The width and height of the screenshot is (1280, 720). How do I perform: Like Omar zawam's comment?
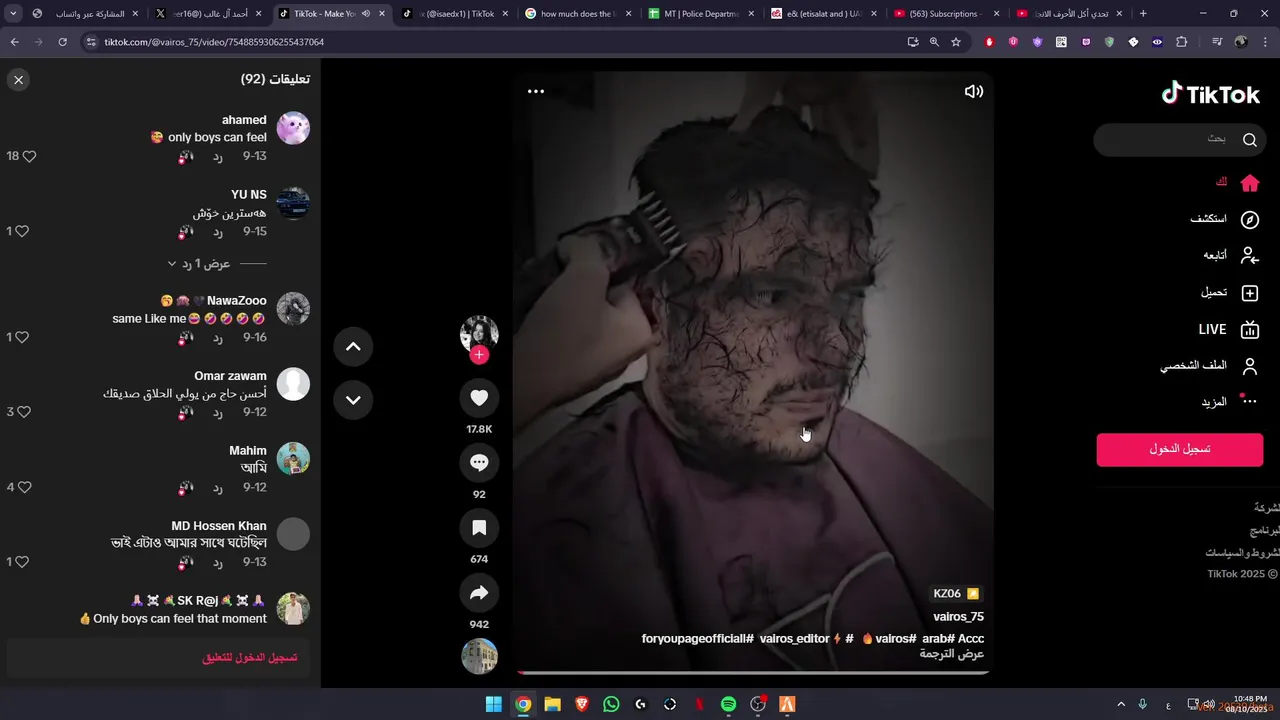click(x=23, y=411)
